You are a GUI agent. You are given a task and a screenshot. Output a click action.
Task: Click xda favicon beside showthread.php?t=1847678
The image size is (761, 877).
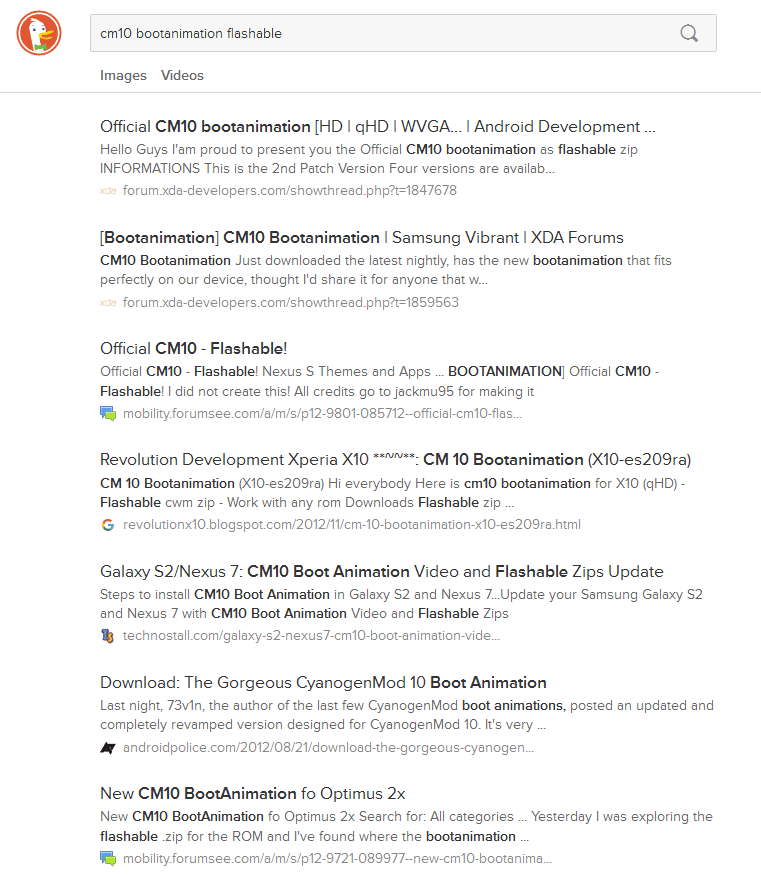(x=108, y=191)
